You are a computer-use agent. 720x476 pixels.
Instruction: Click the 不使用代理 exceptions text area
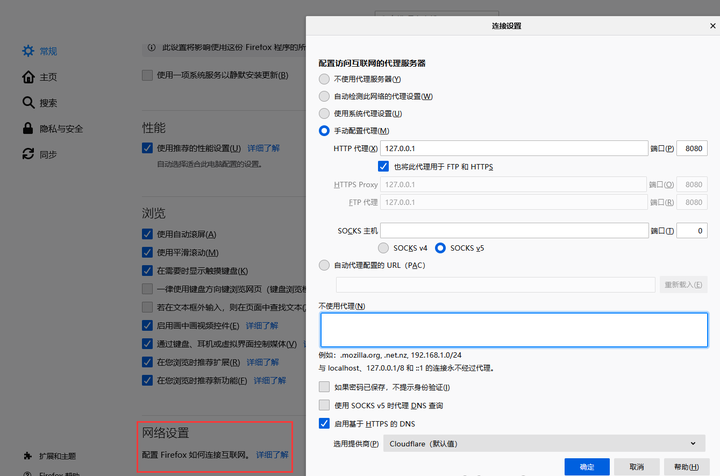(514, 330)
